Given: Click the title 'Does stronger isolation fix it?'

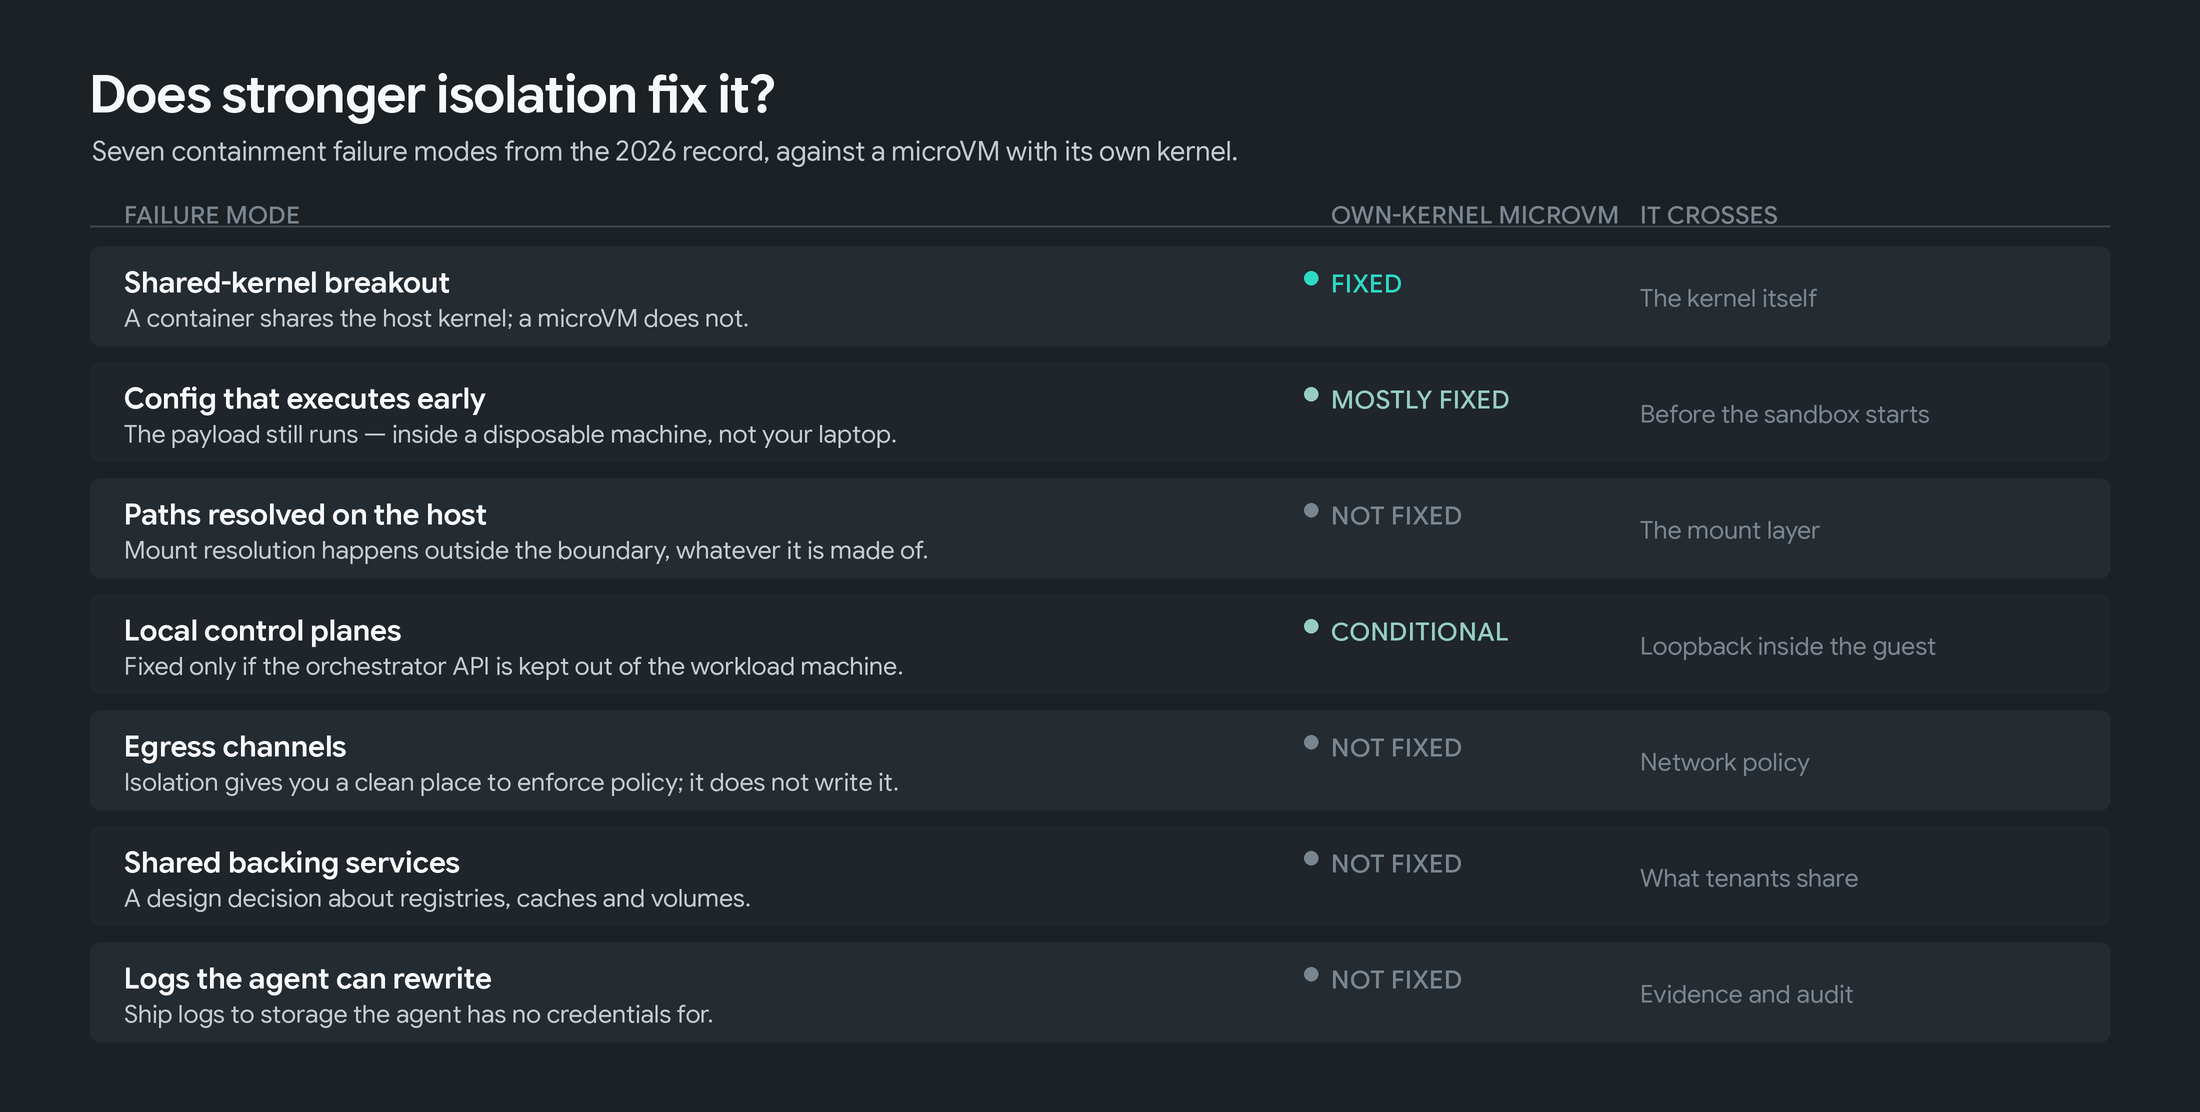Looking at the screenshot, I should pos(432,95).
